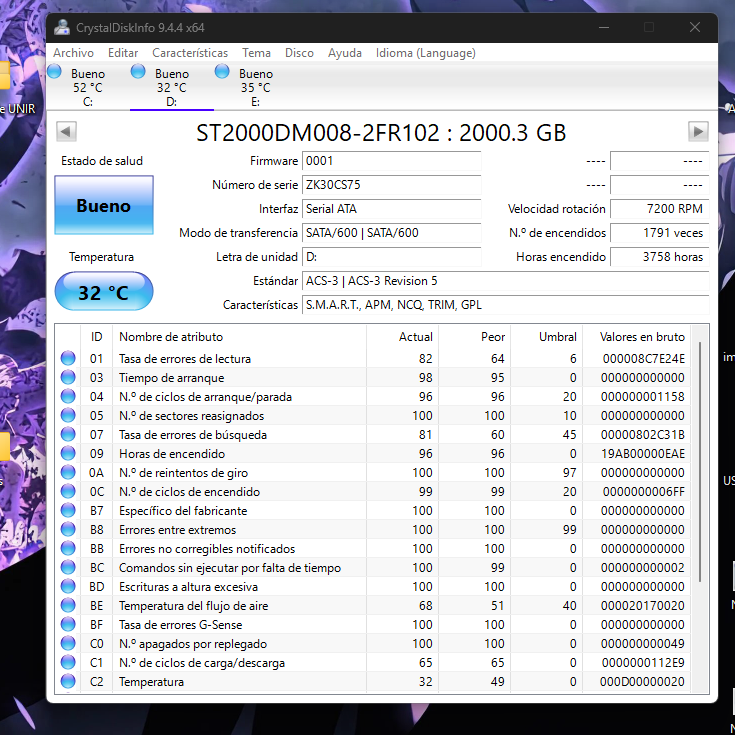
Task: Click status orb for attribute BE
Action: [68, 606]
